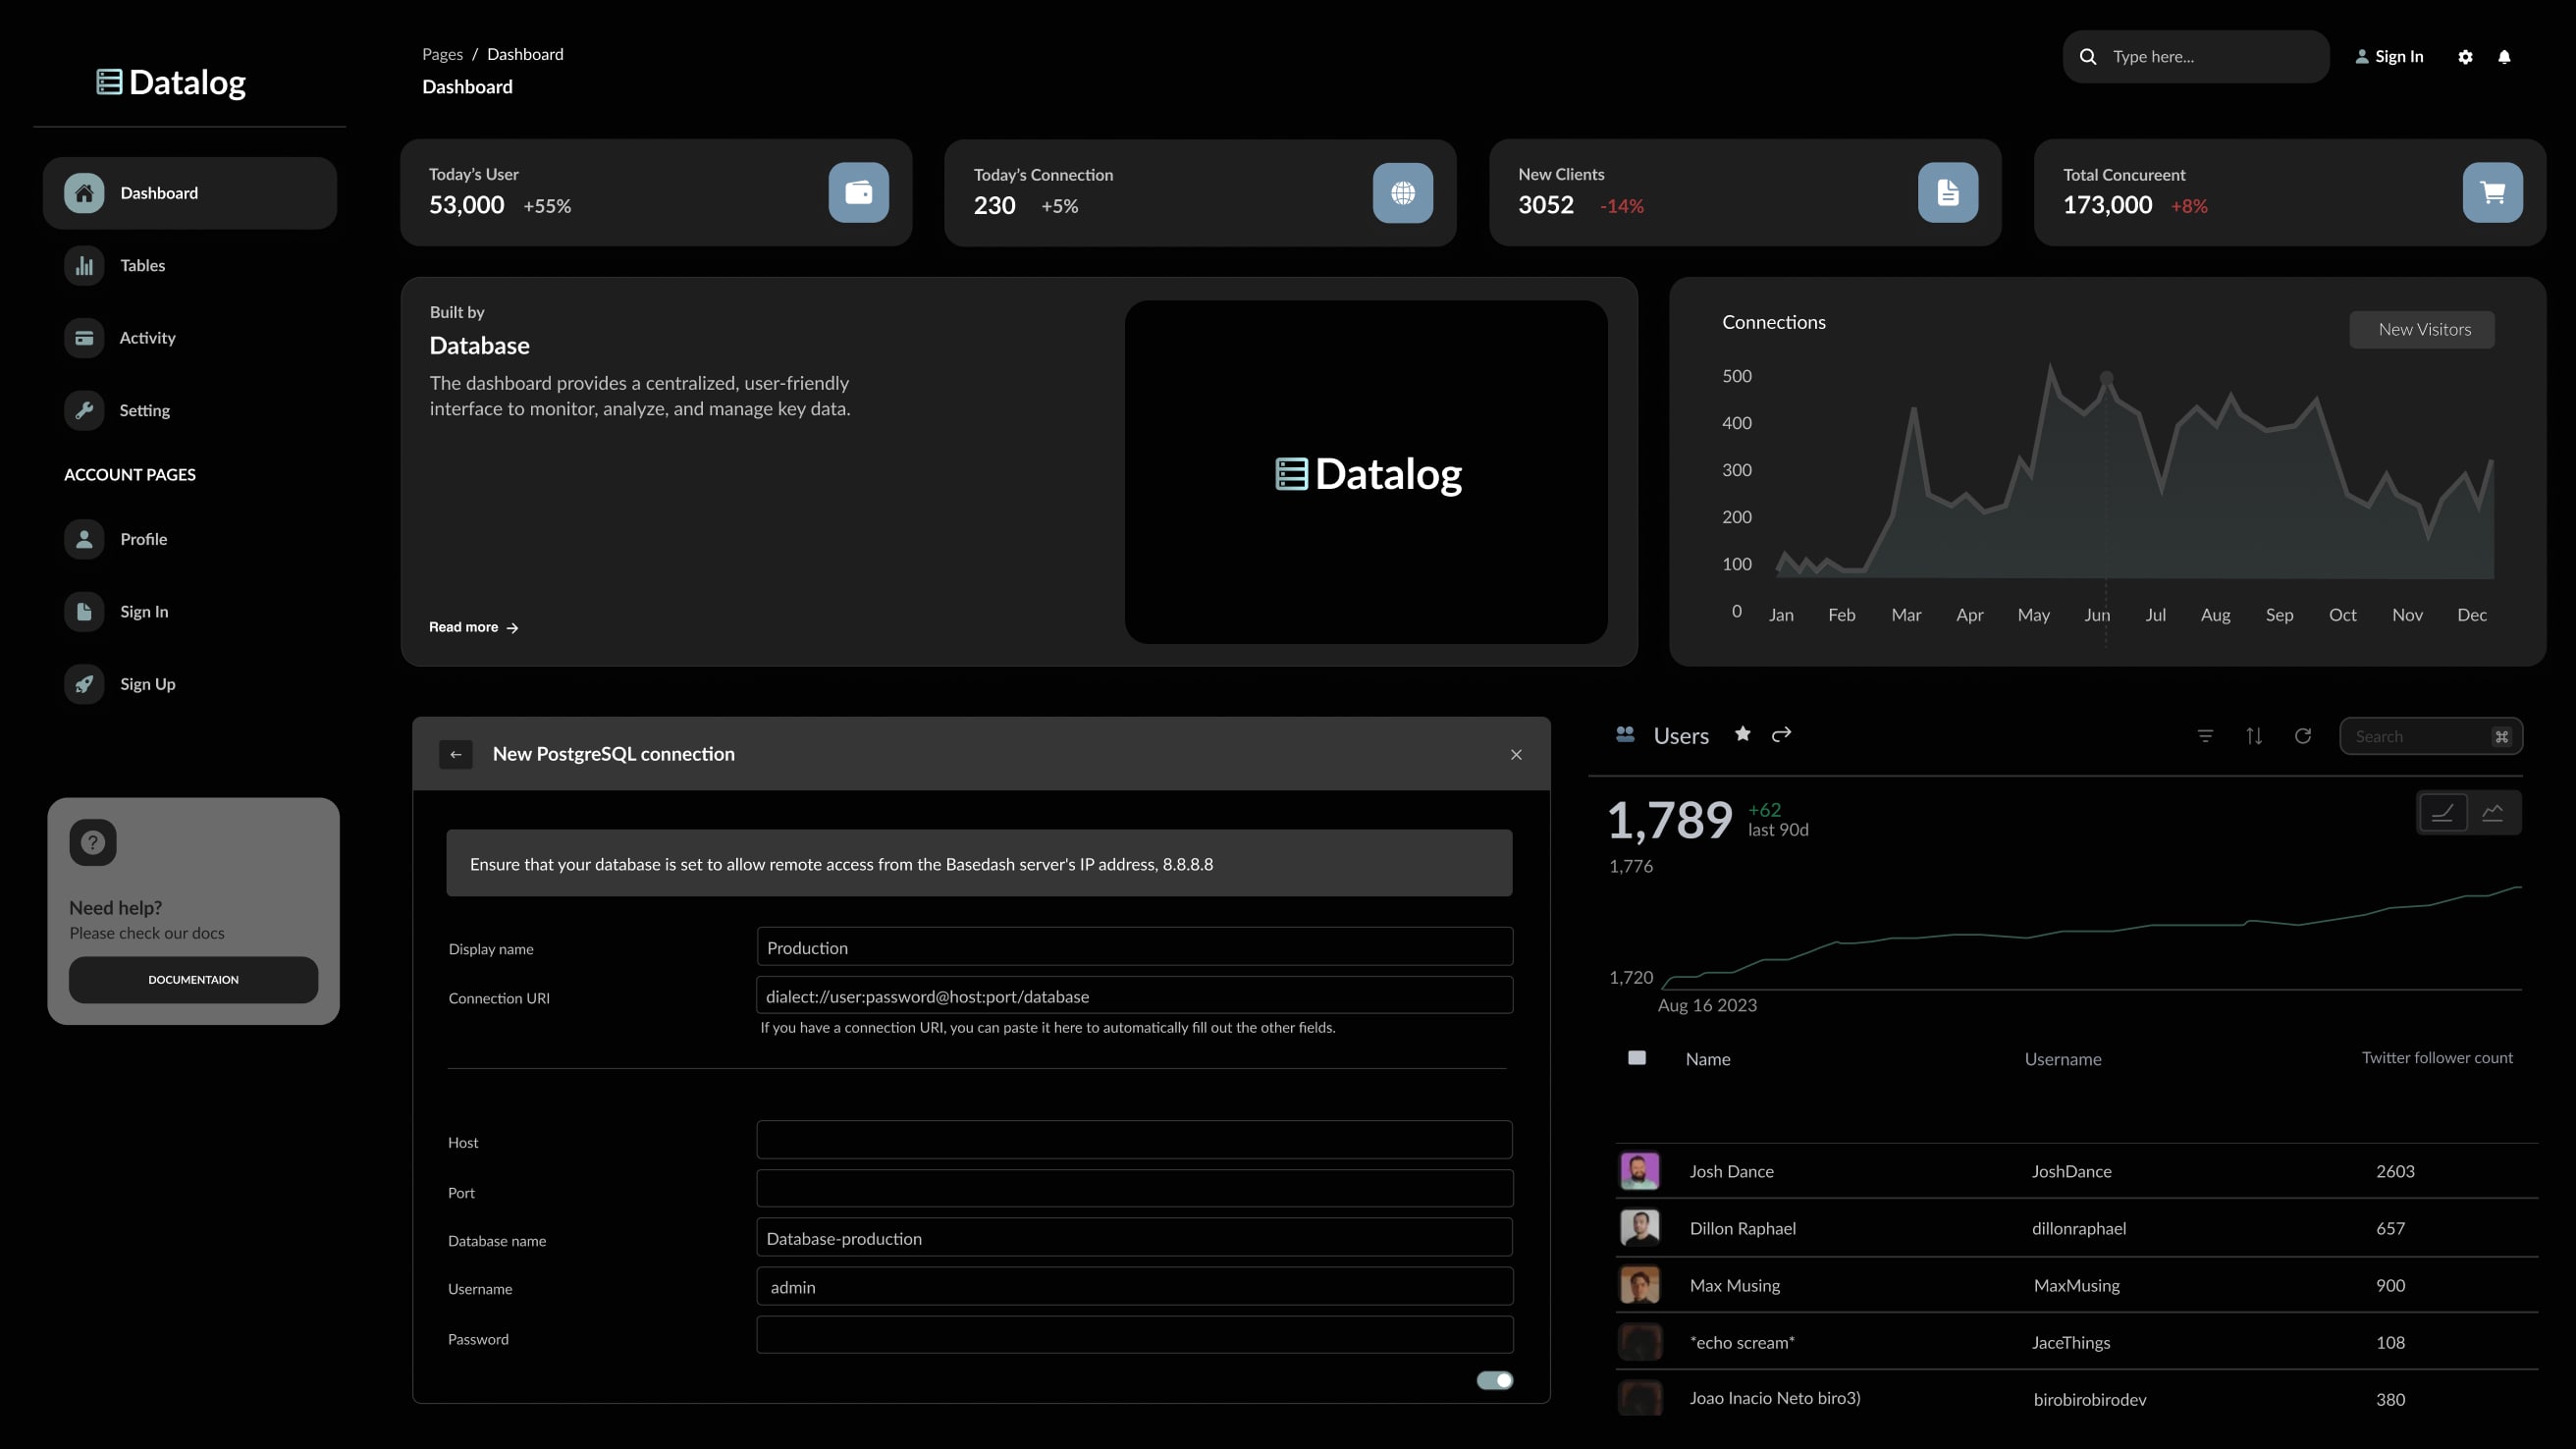2576x1449 pixels.
Task: Open the Setting wrench icon
Action: pyautogui.click(x=84, y=410)
